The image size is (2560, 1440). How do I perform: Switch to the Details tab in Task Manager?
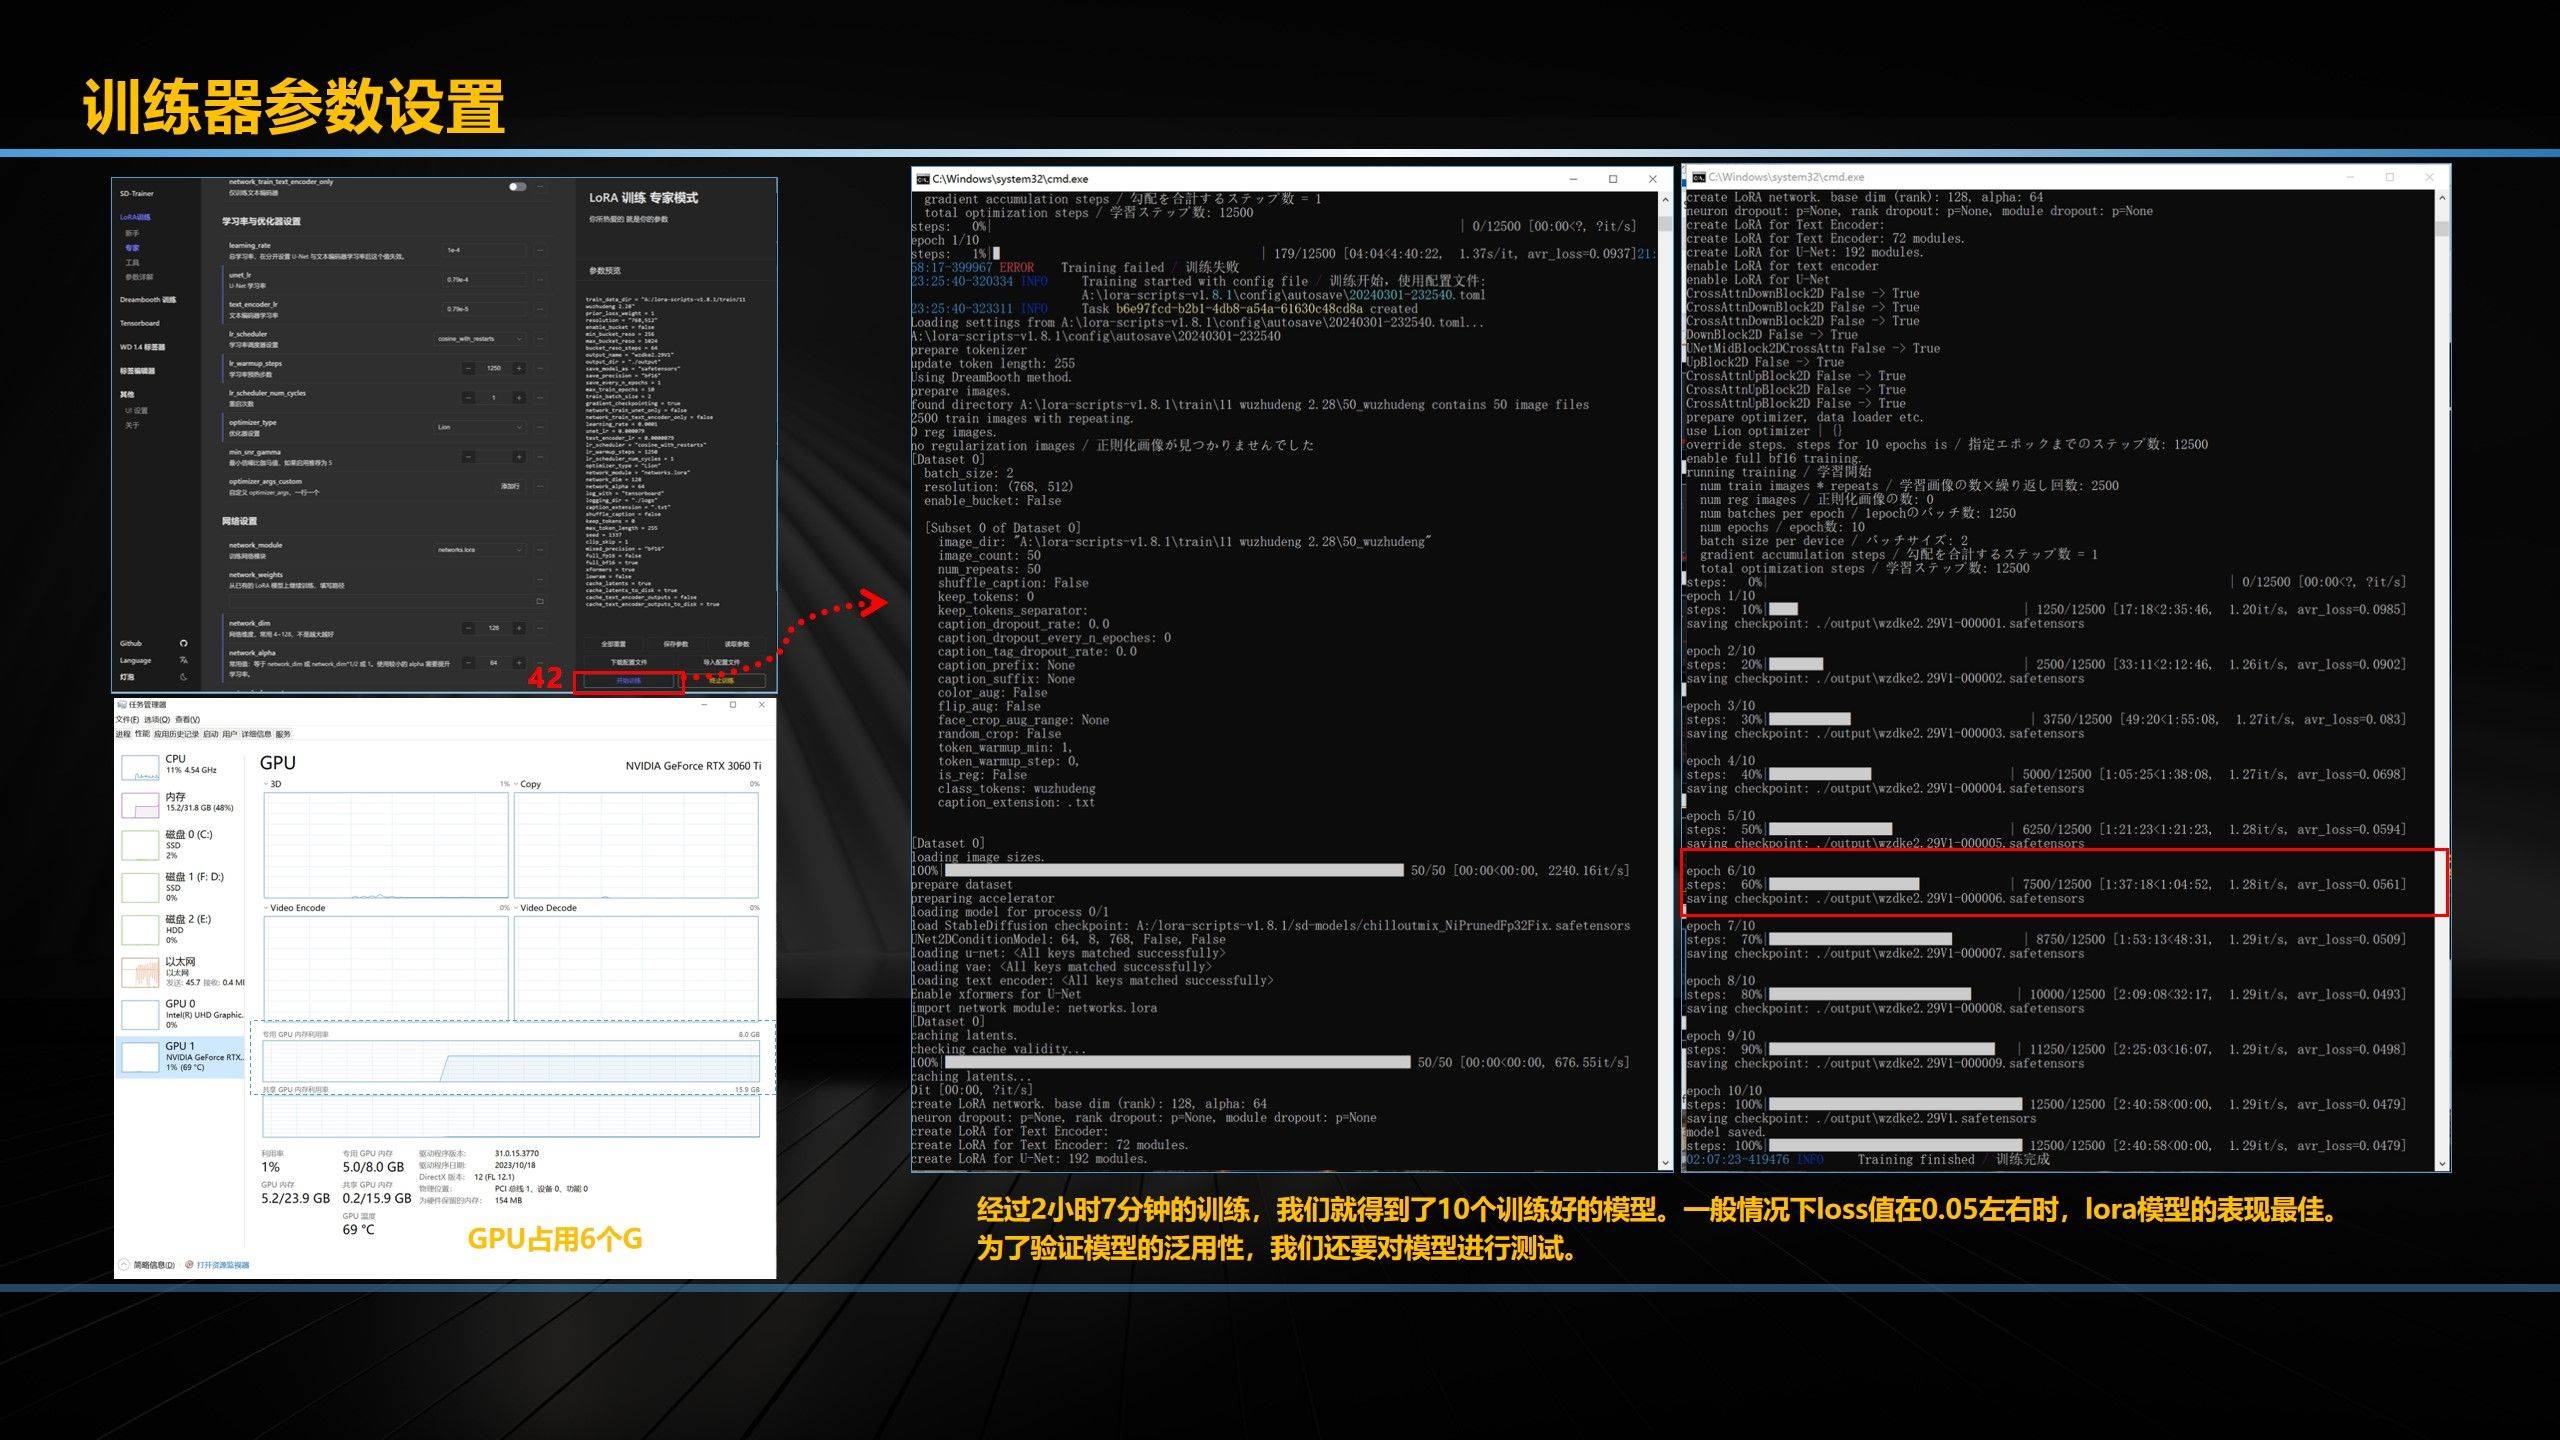256,734
